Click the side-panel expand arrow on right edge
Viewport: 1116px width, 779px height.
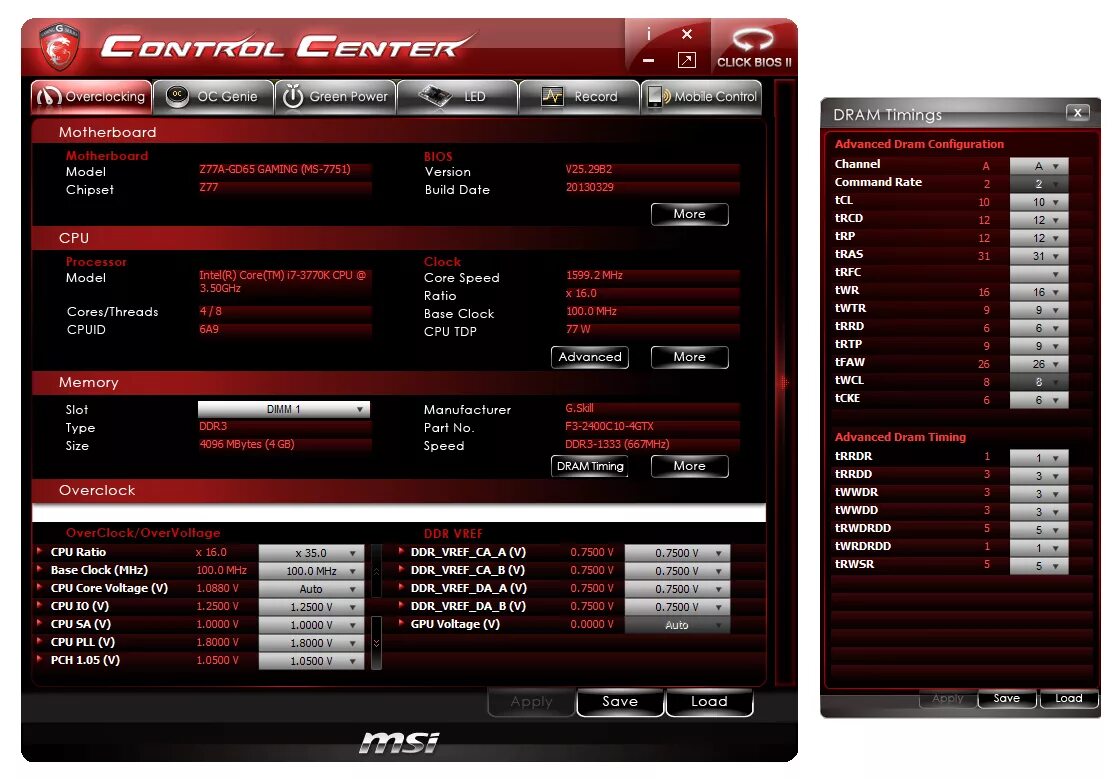pyautogui.click(x=785, y=383)
